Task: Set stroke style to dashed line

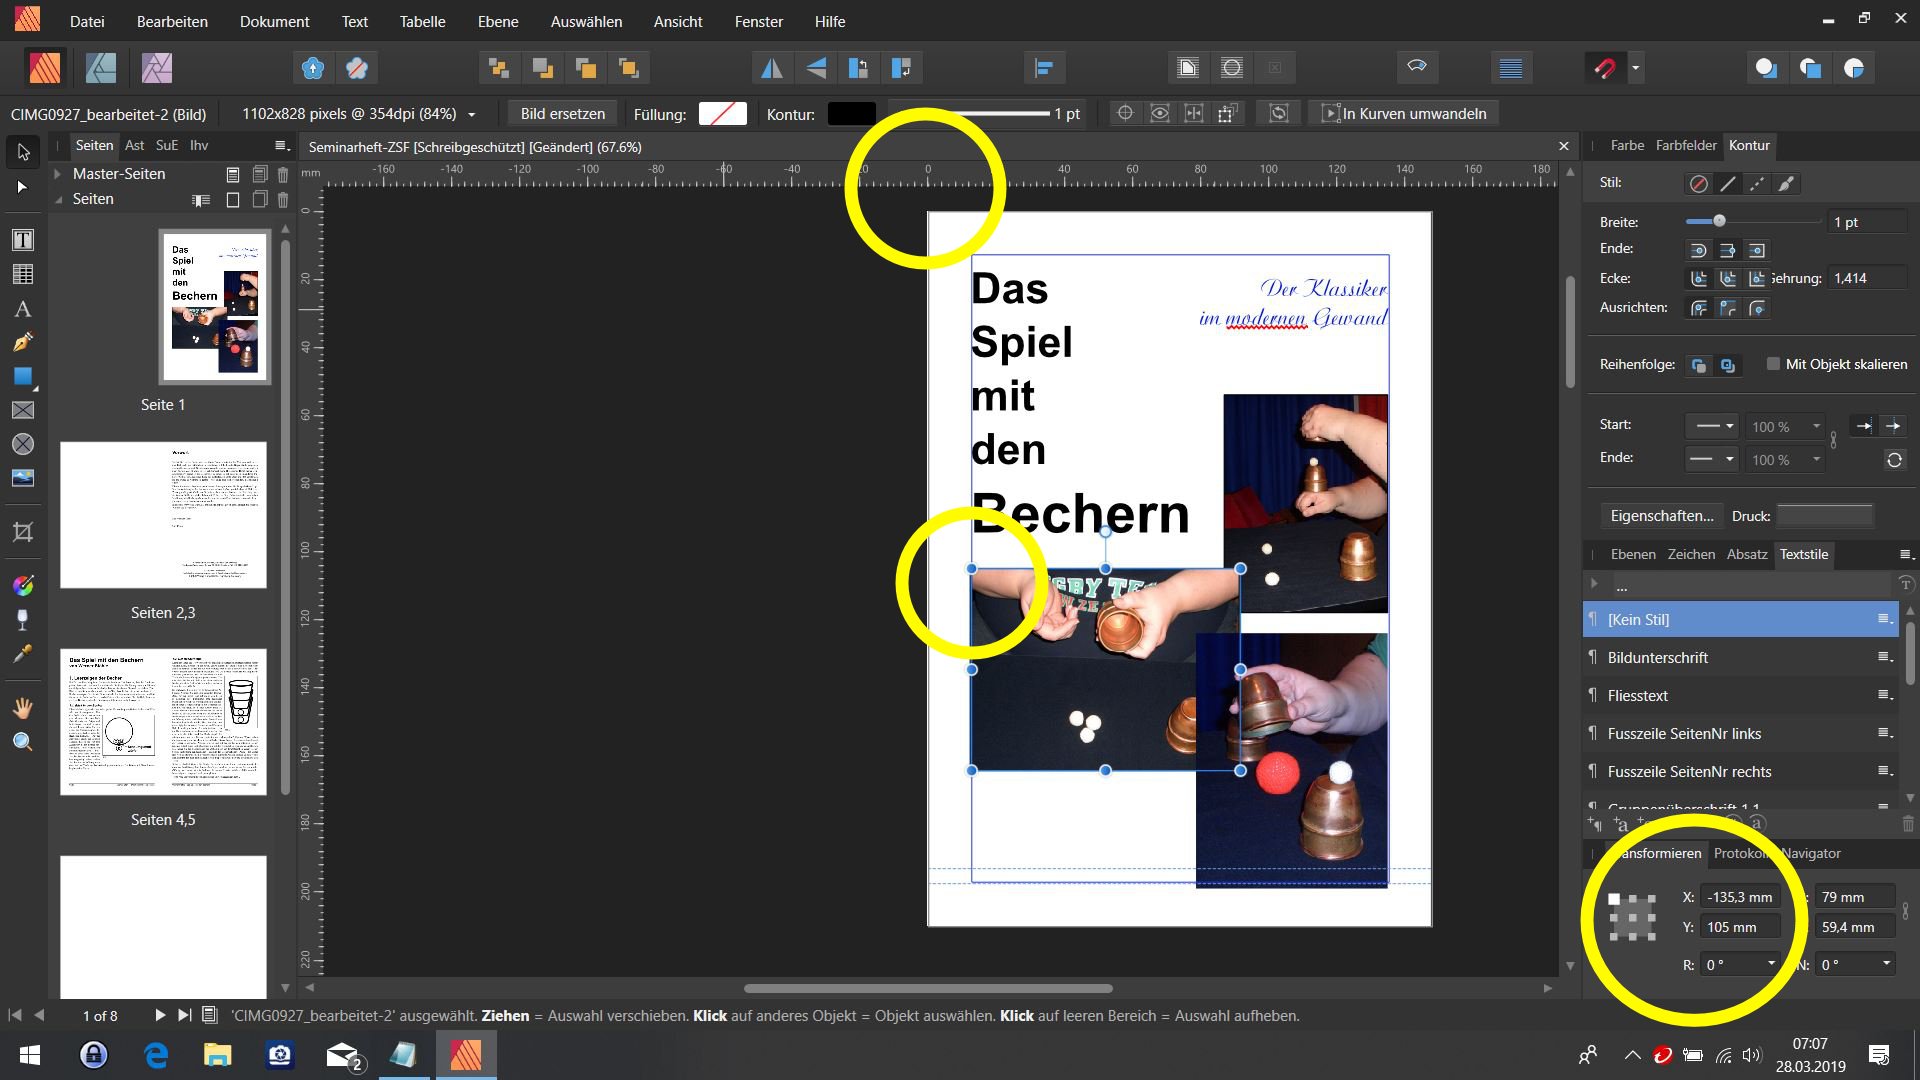Action: coord(1757,184)
